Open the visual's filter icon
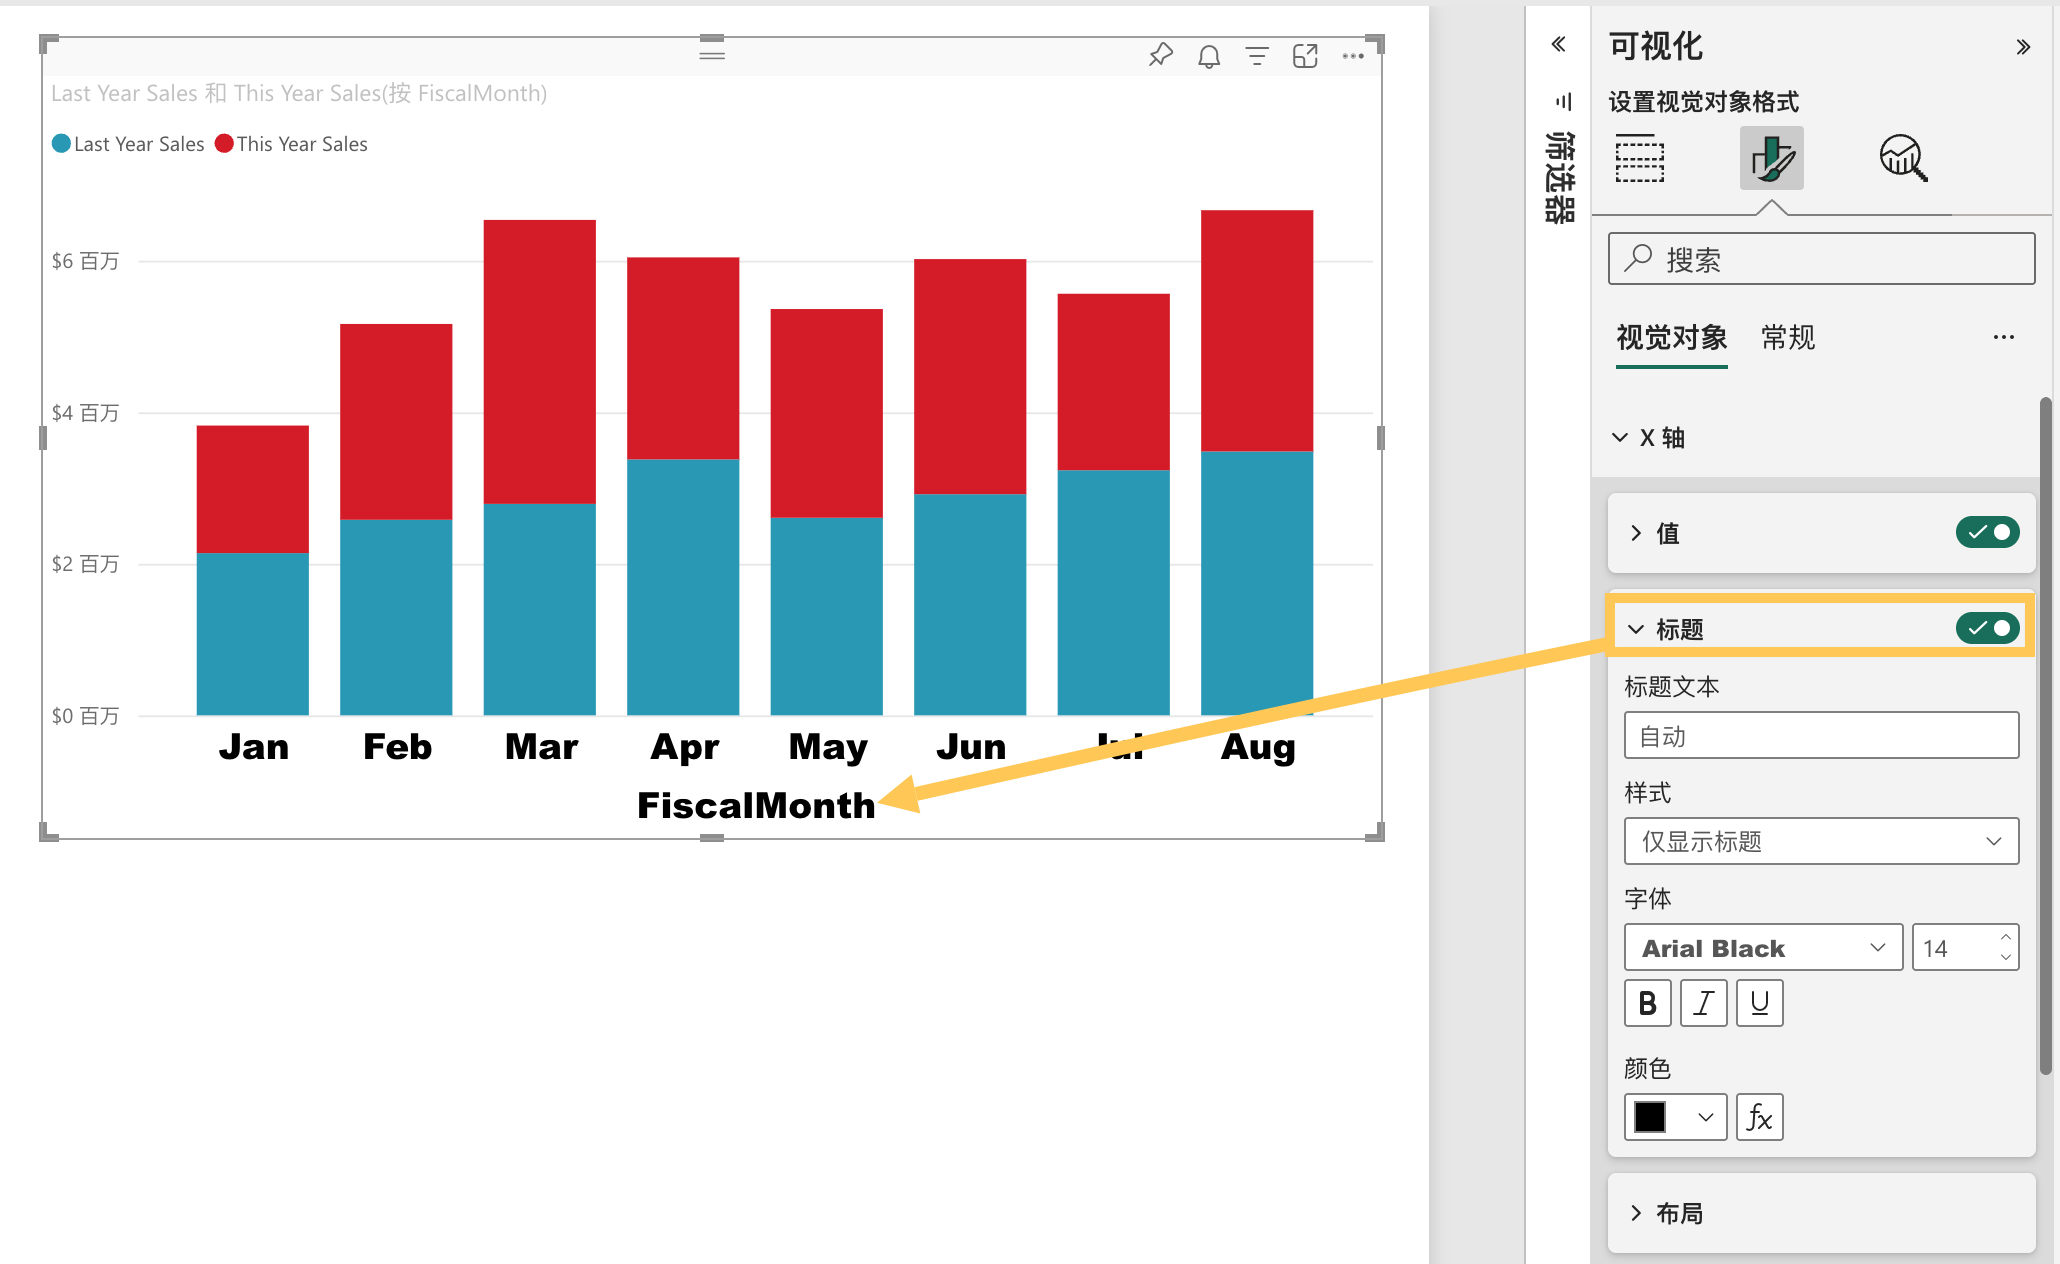The height and width of the screenshot is (1264, 2060). (1257, 56)
